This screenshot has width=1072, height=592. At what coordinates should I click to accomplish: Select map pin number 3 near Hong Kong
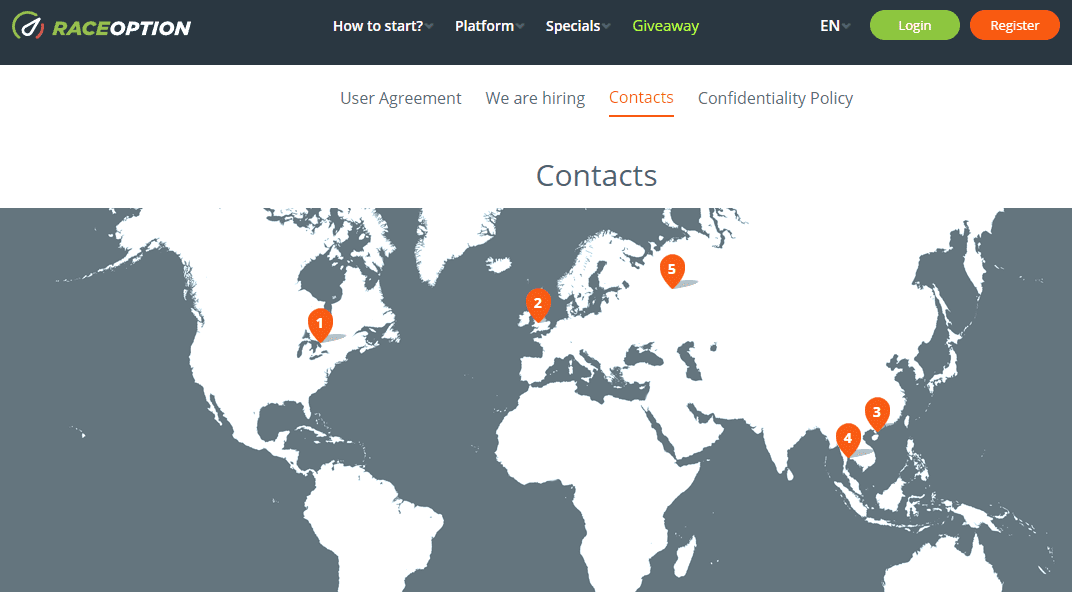pos(877,411)
